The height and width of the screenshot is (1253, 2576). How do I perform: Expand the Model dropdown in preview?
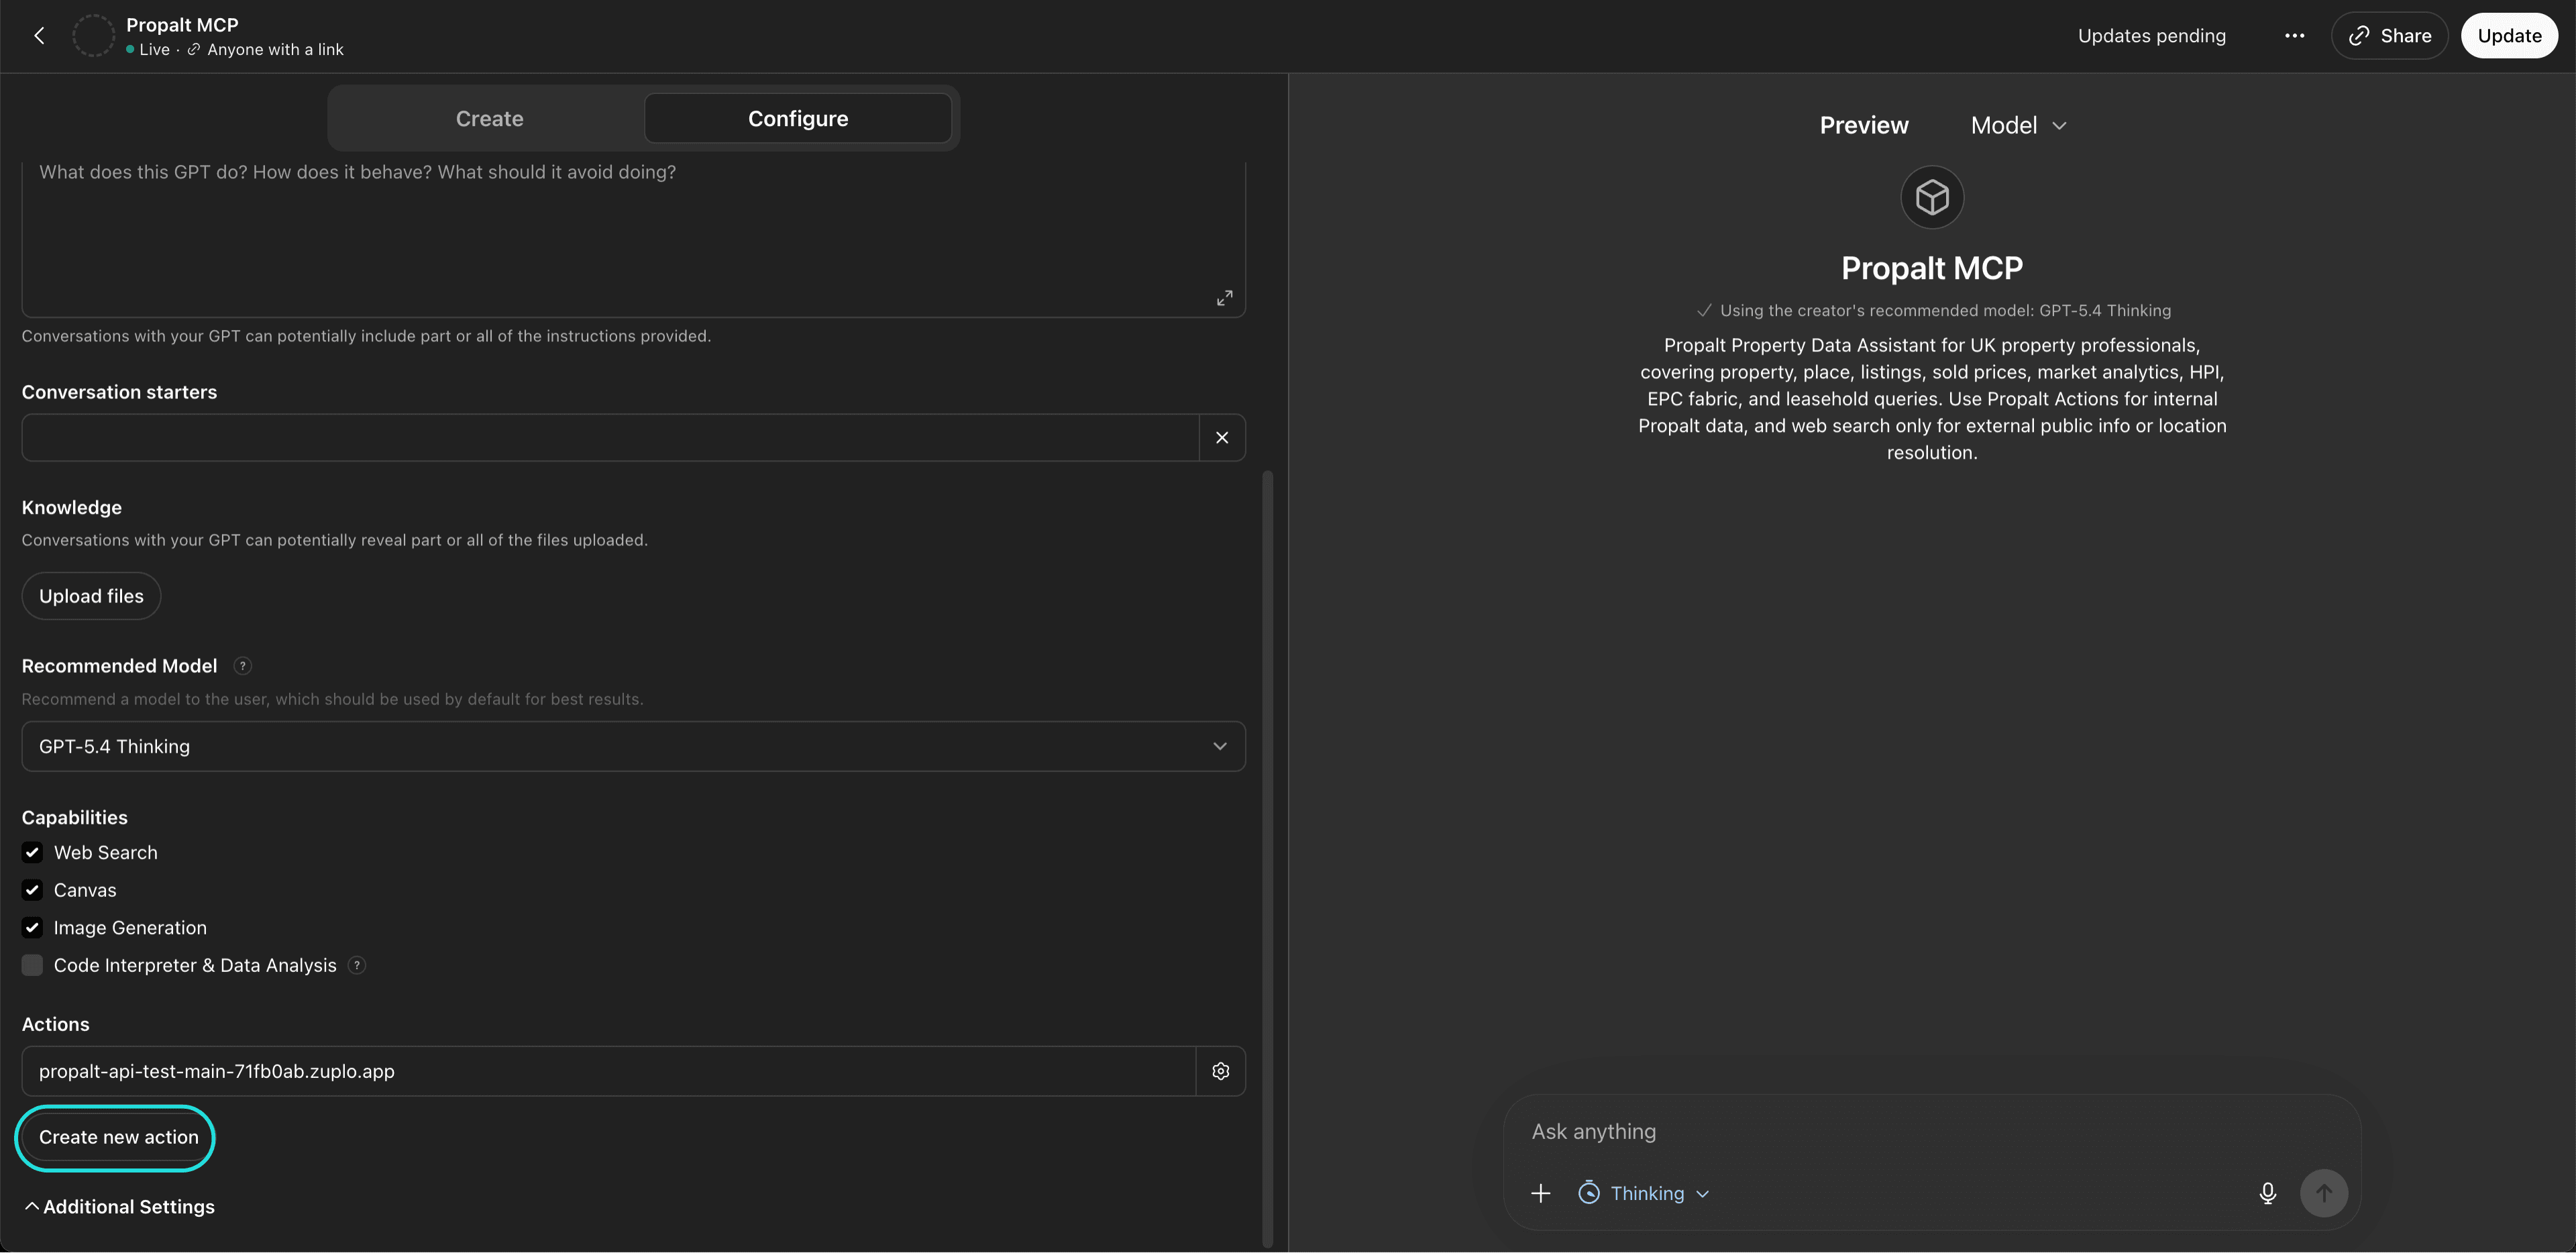tap(2018, 126)
